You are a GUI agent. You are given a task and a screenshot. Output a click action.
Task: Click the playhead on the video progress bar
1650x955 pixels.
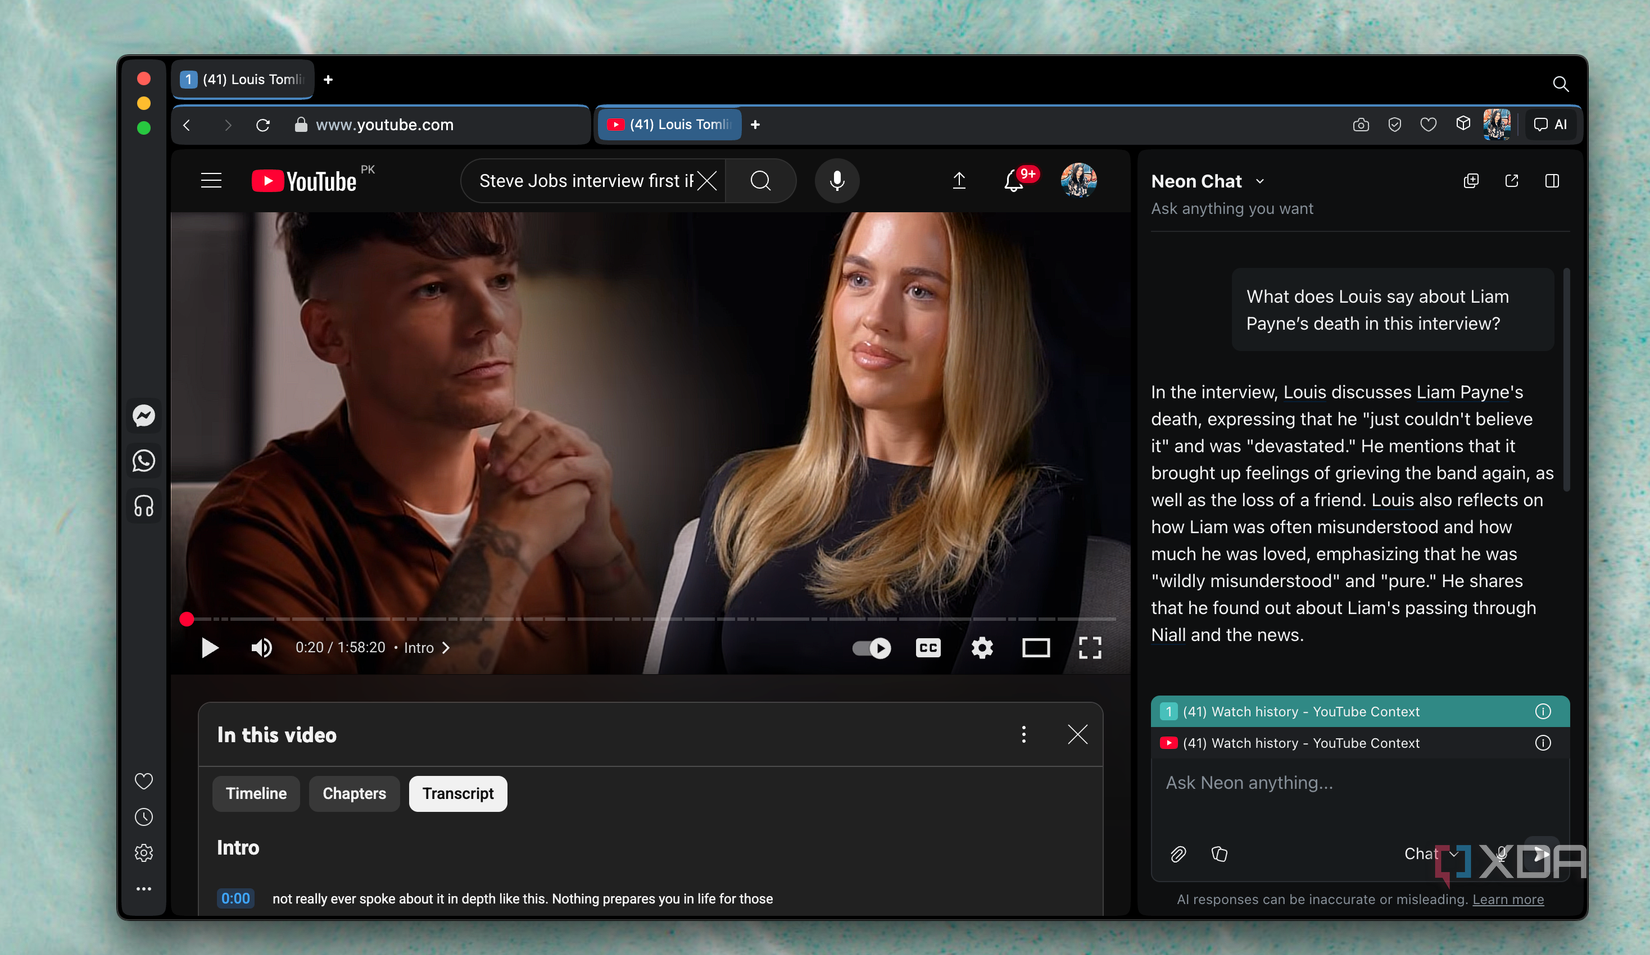(186, 619)
